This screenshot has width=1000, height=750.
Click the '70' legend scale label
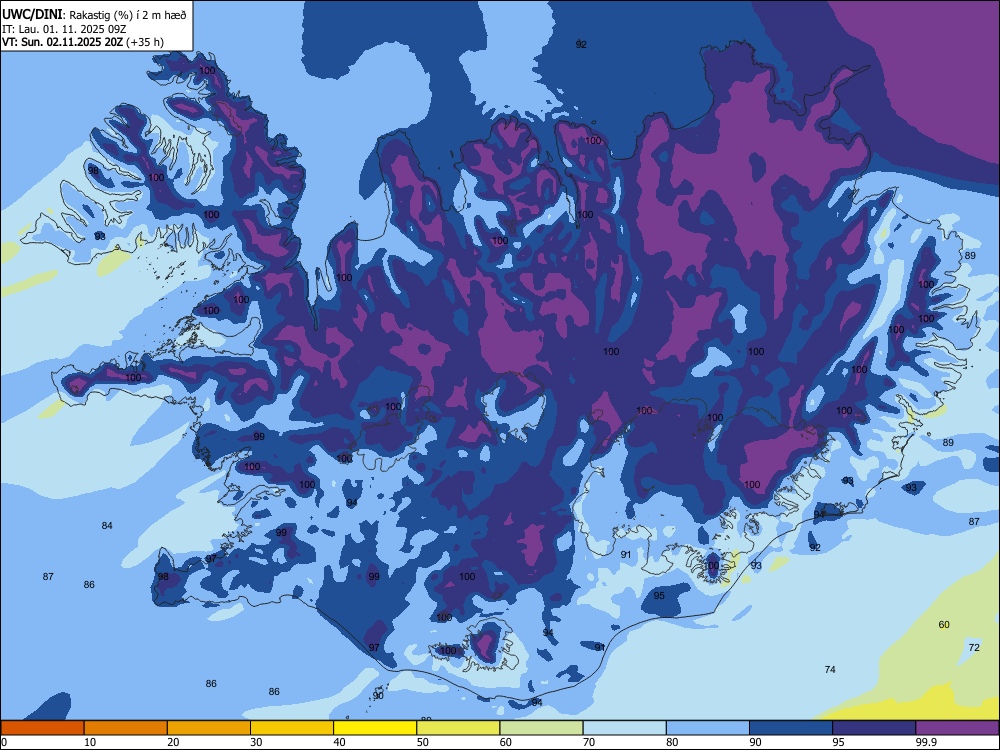point(589,742)
